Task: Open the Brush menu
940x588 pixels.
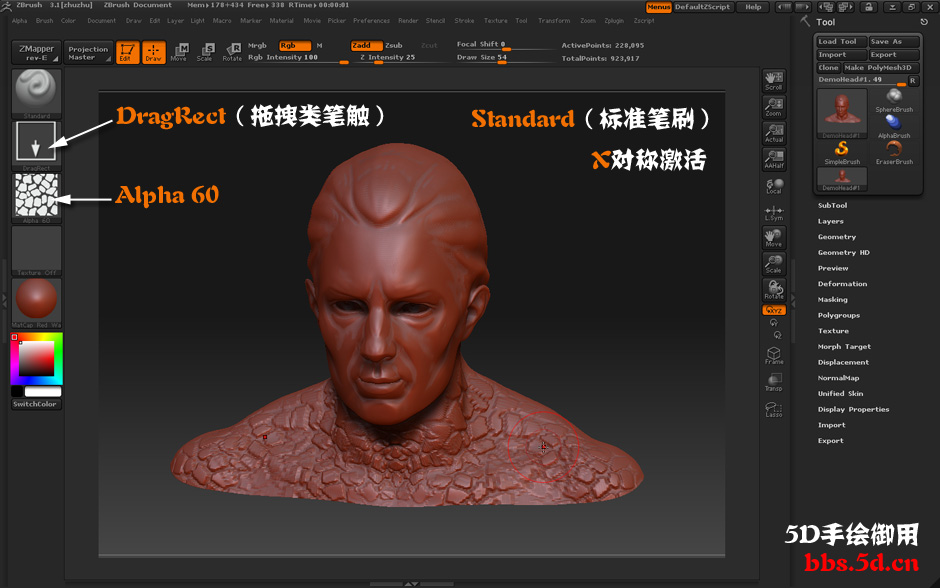Action: (44, 20)
